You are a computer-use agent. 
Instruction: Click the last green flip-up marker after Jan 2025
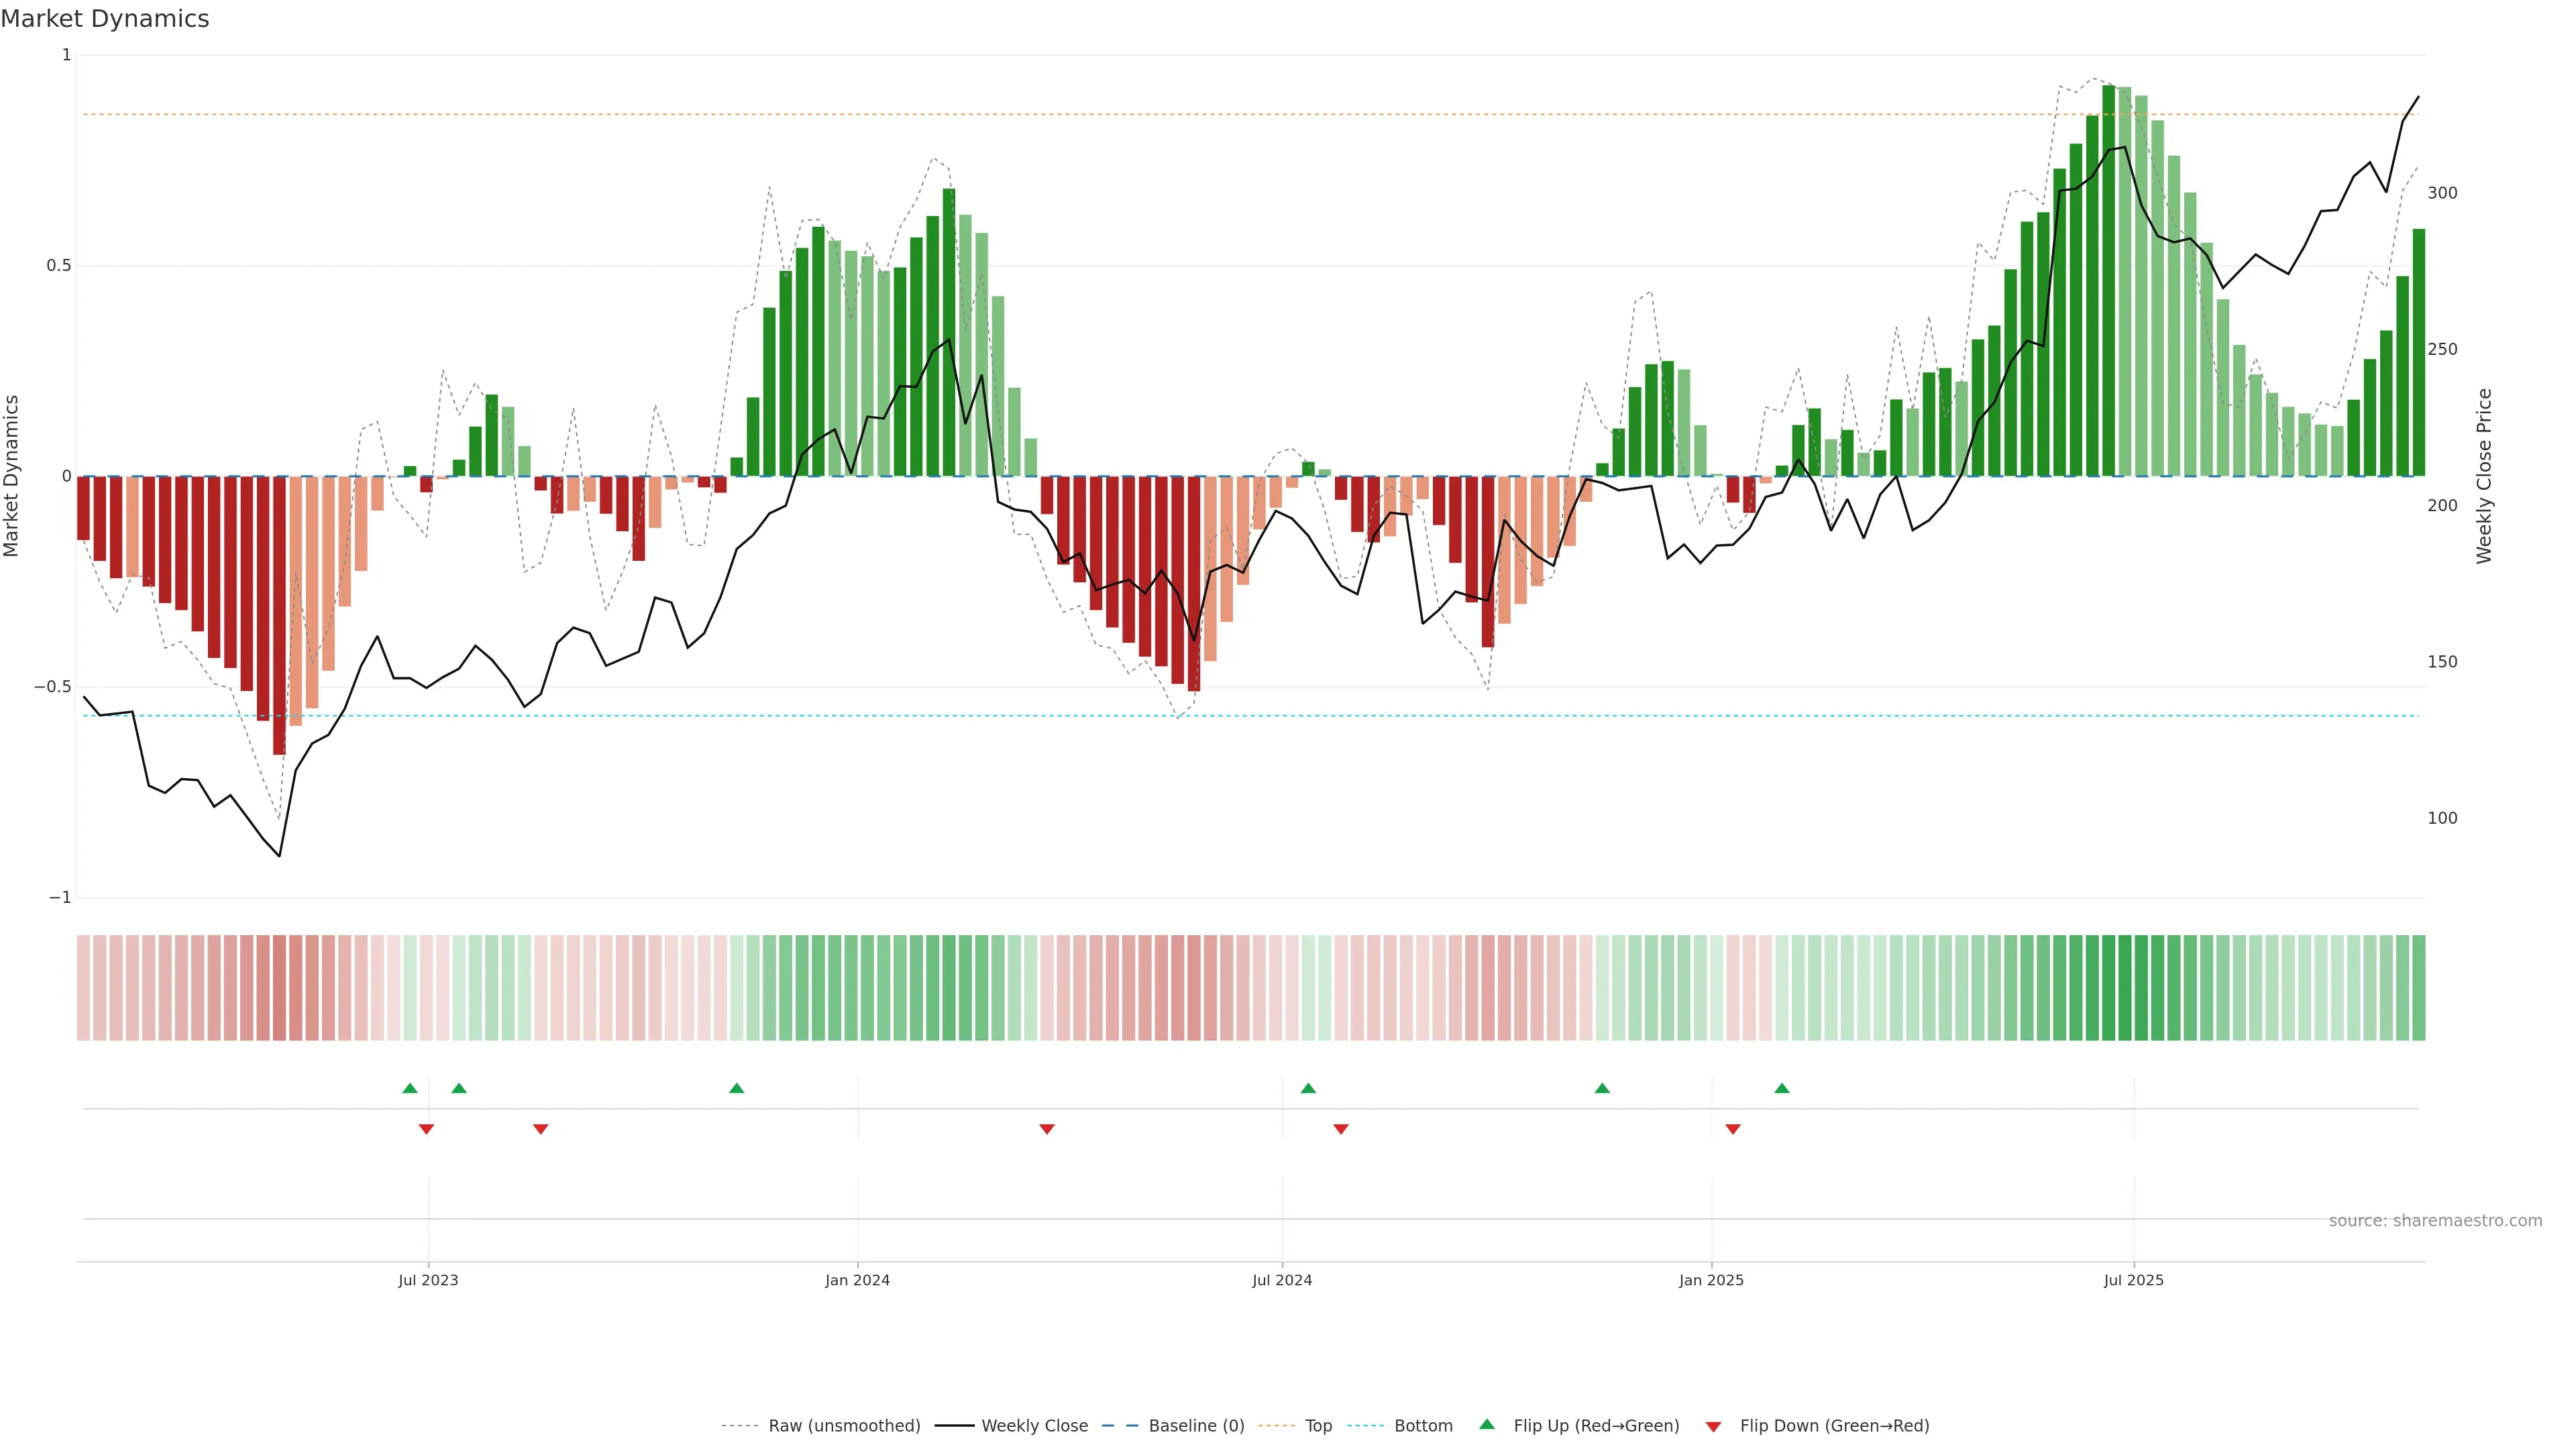tap(1782, 1088)
